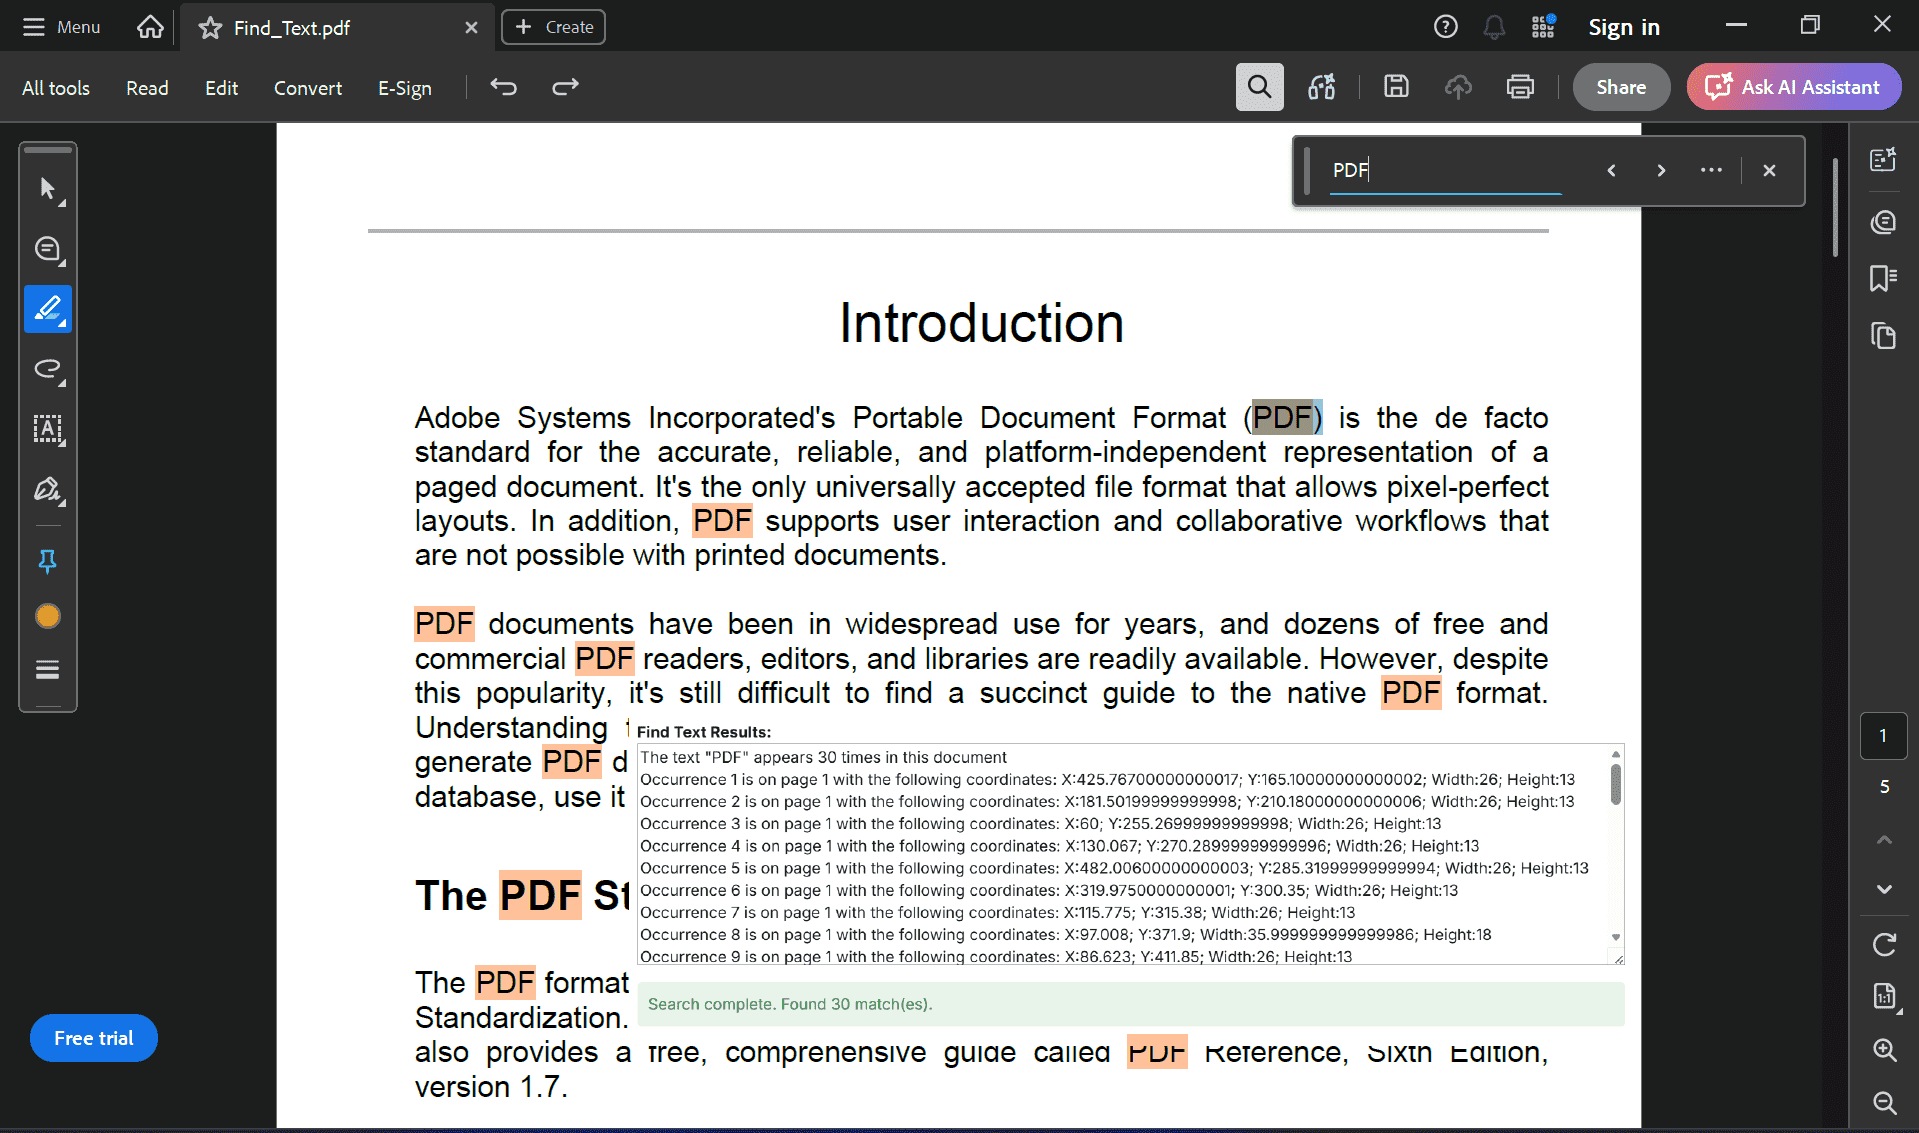
Task: Upload the file to cloud storage
Action: point(1458,87)
